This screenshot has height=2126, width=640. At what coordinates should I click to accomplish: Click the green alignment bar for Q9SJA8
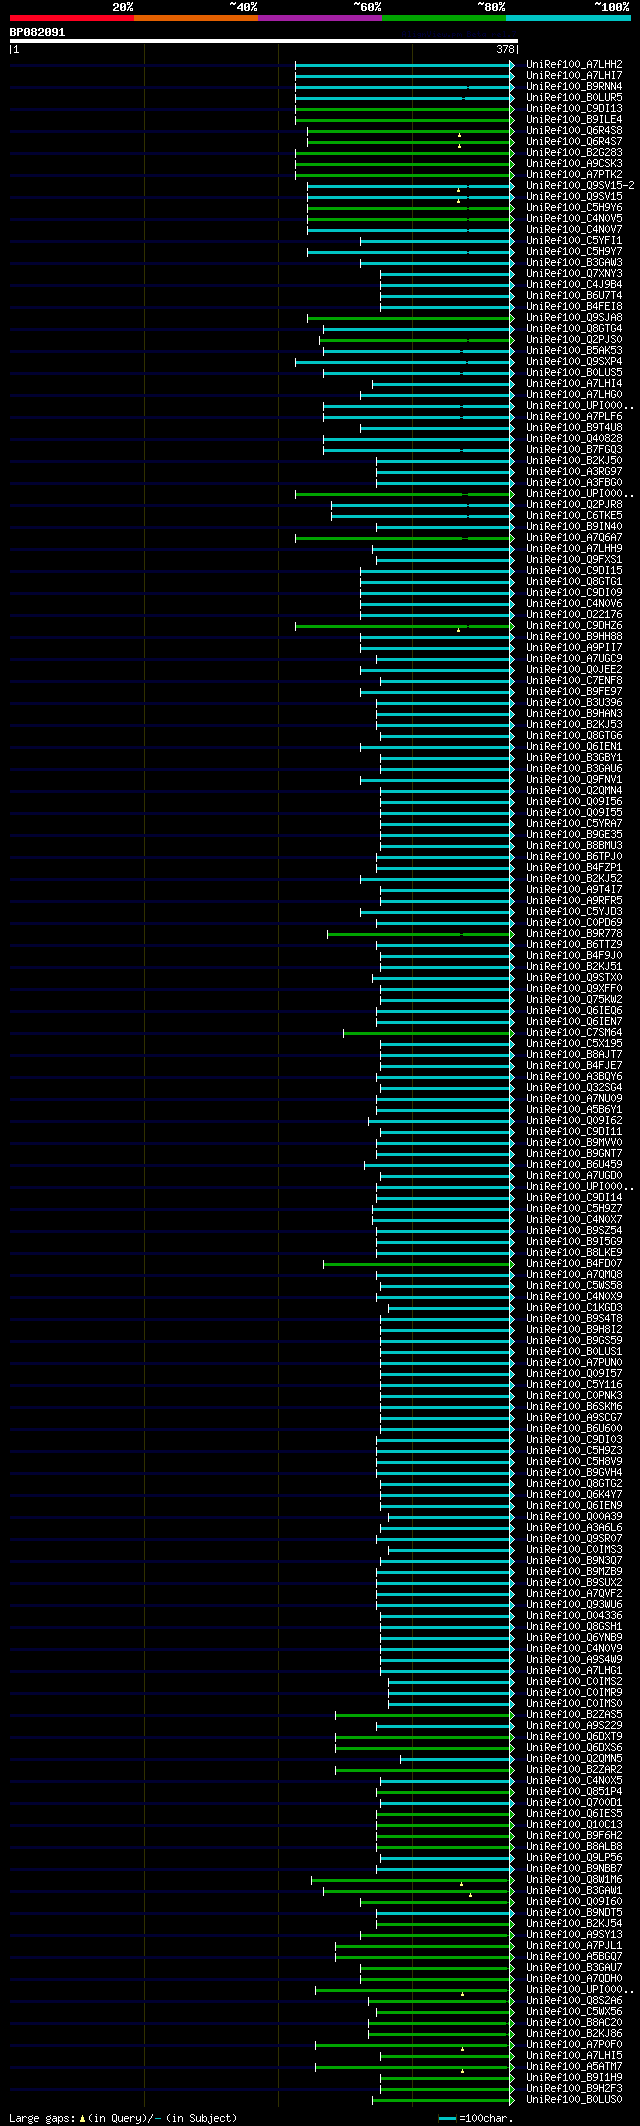pyautogui.click(x=408, y=318)
